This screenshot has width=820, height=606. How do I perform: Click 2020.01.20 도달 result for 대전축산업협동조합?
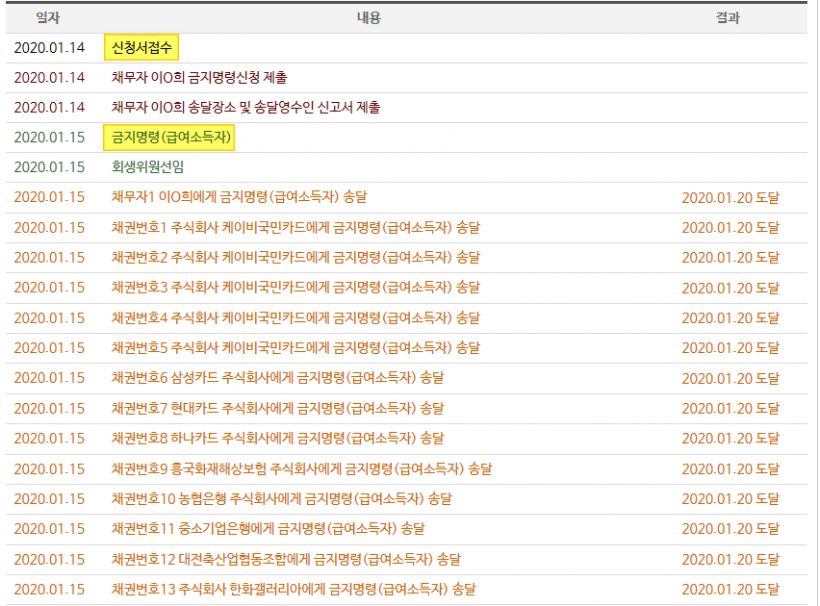tap(731, 559)
